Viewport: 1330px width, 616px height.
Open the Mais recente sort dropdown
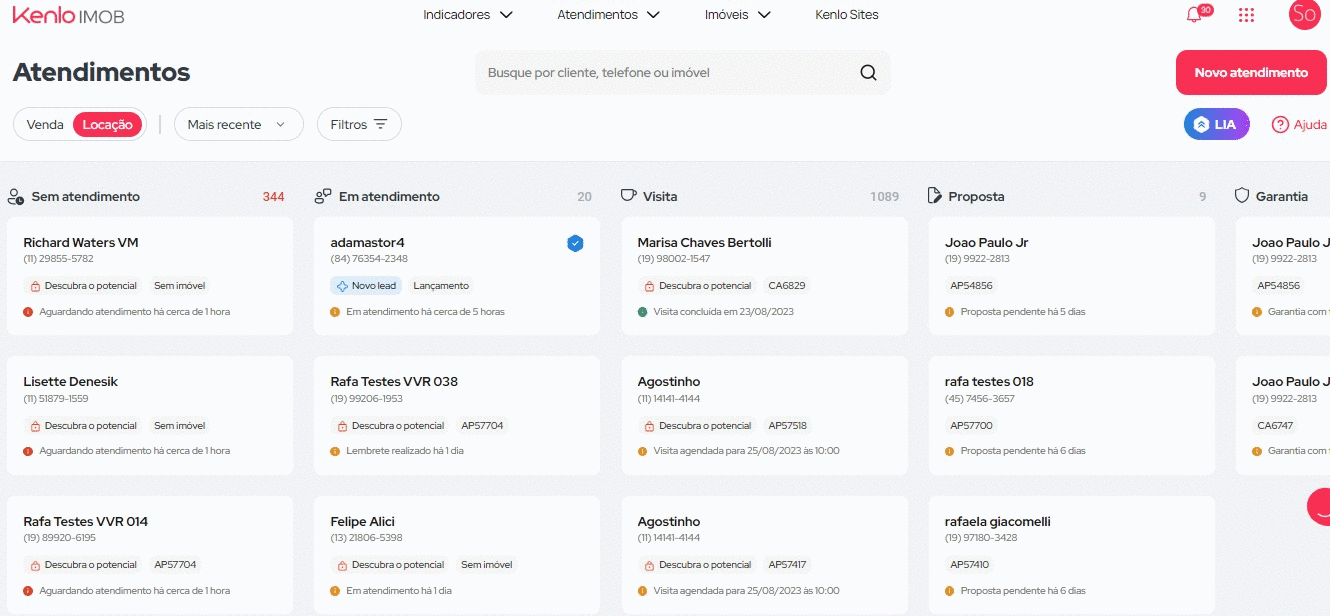(238, 124)
